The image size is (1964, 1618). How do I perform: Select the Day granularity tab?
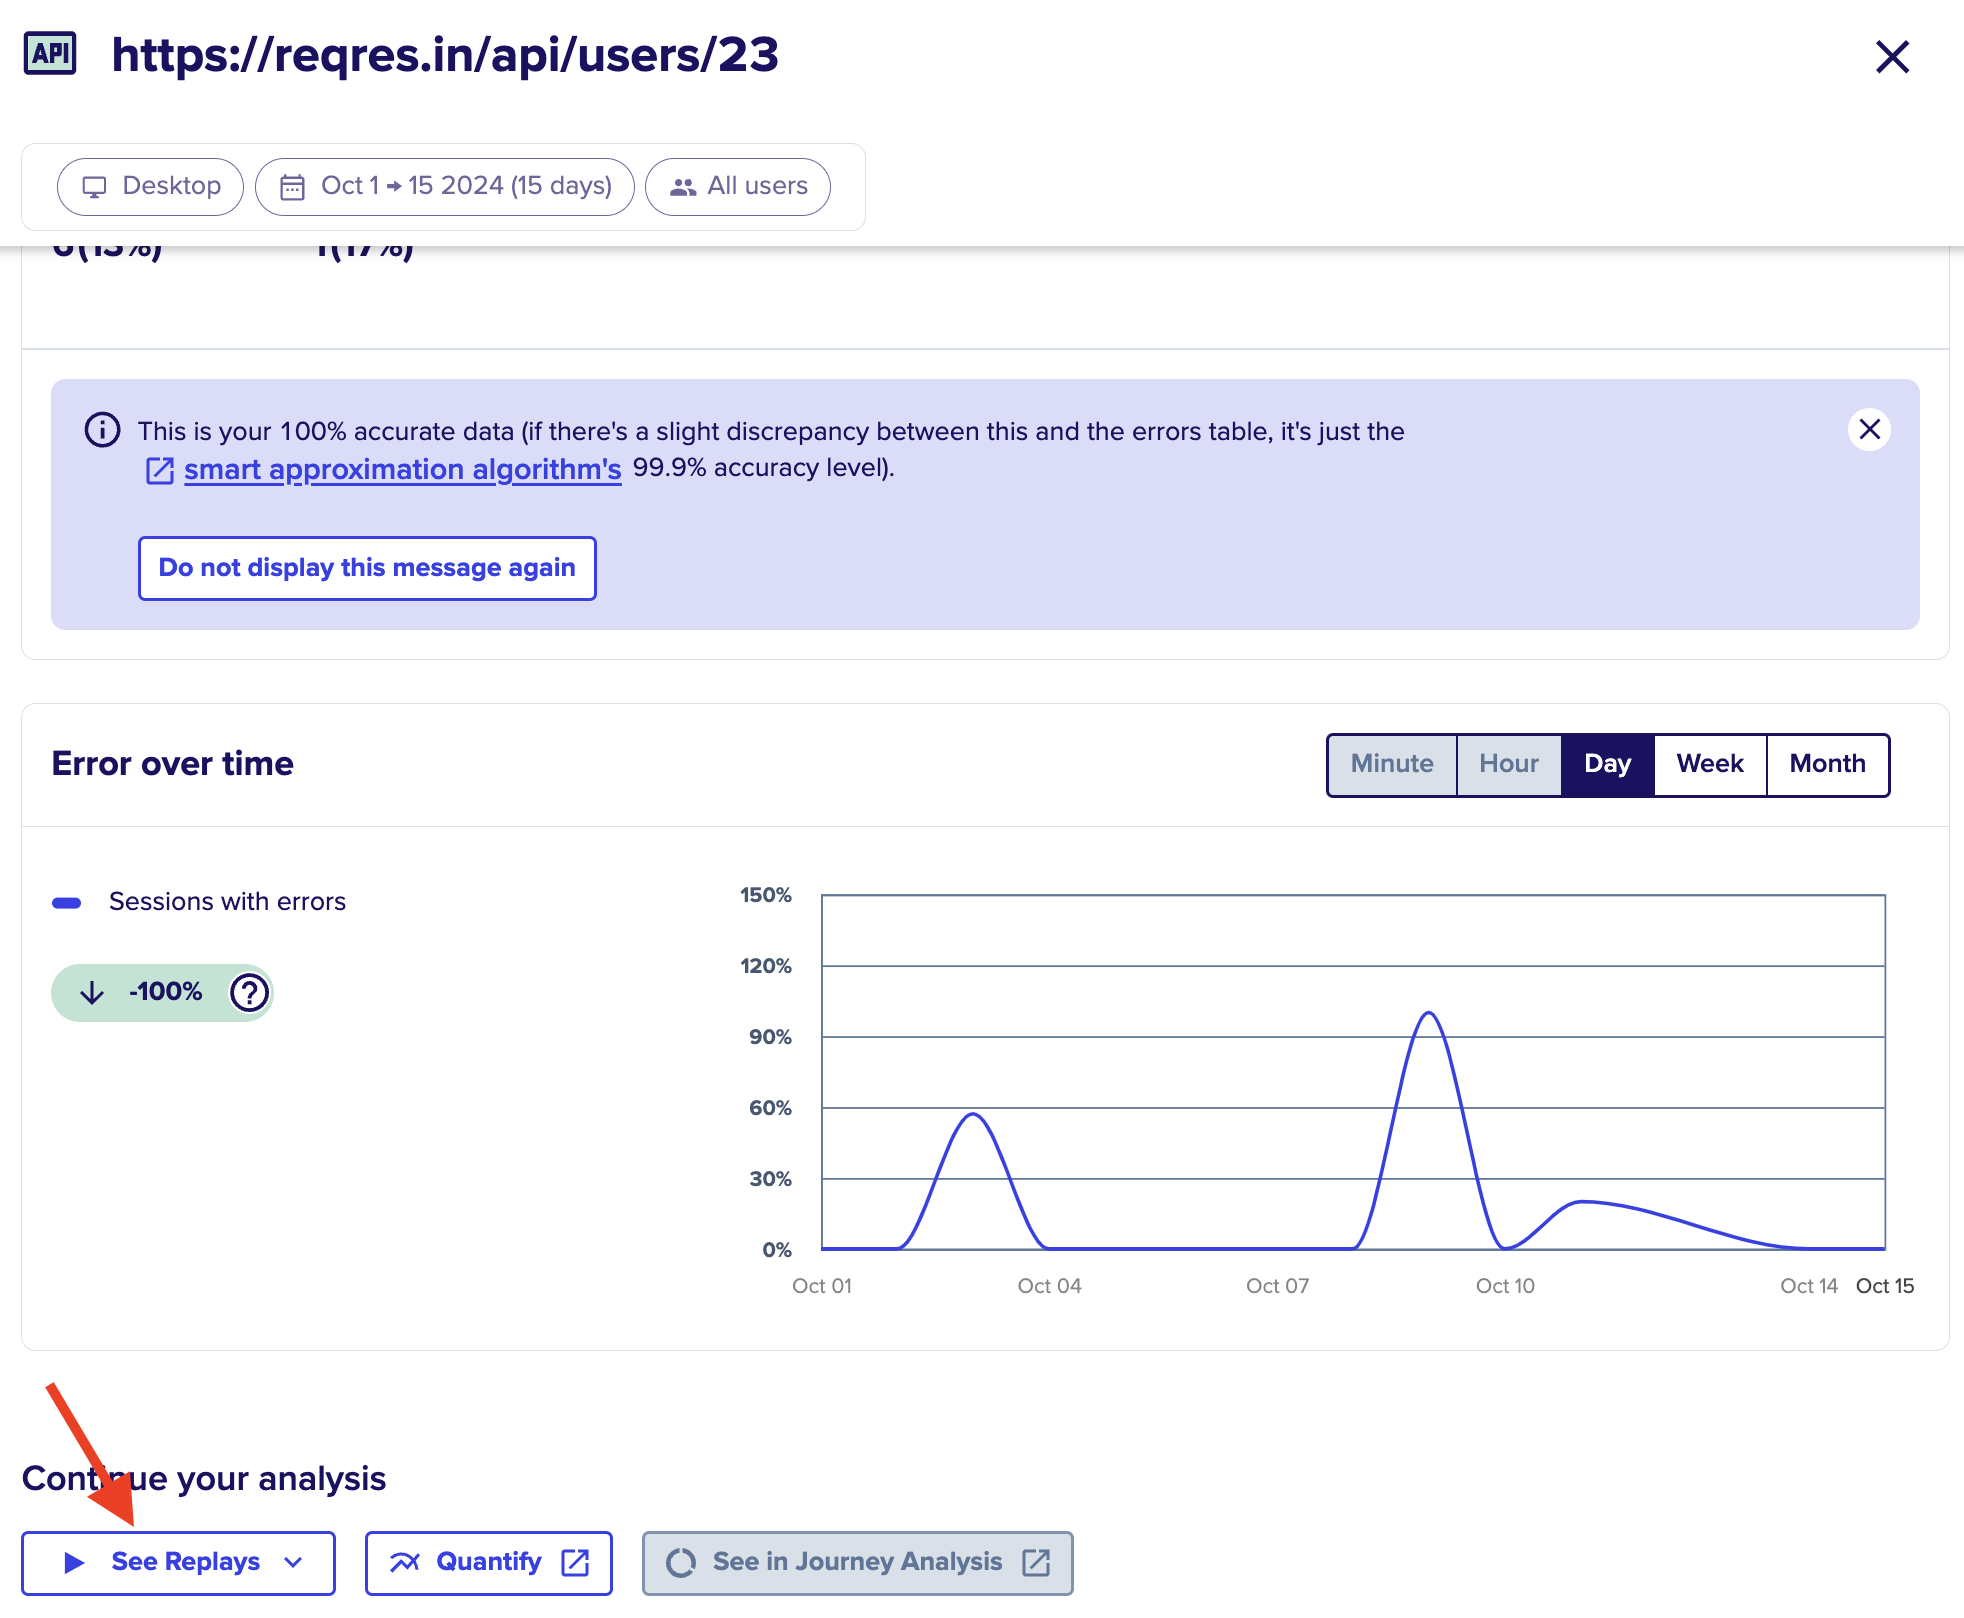click(1607, 764)
